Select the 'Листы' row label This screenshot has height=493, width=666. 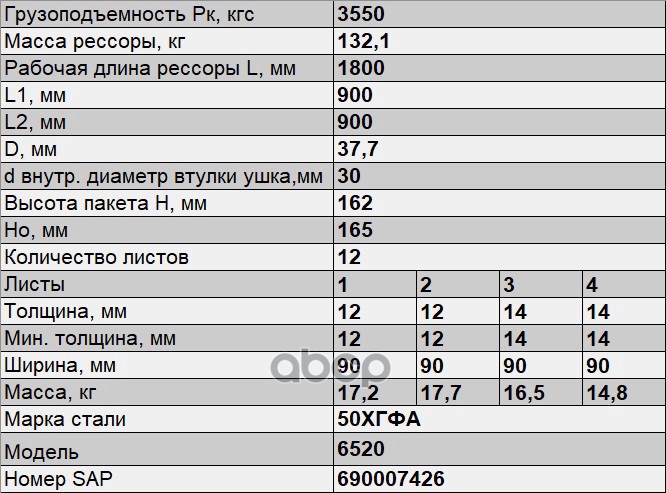pyautogui.click(x=34, y=284)
